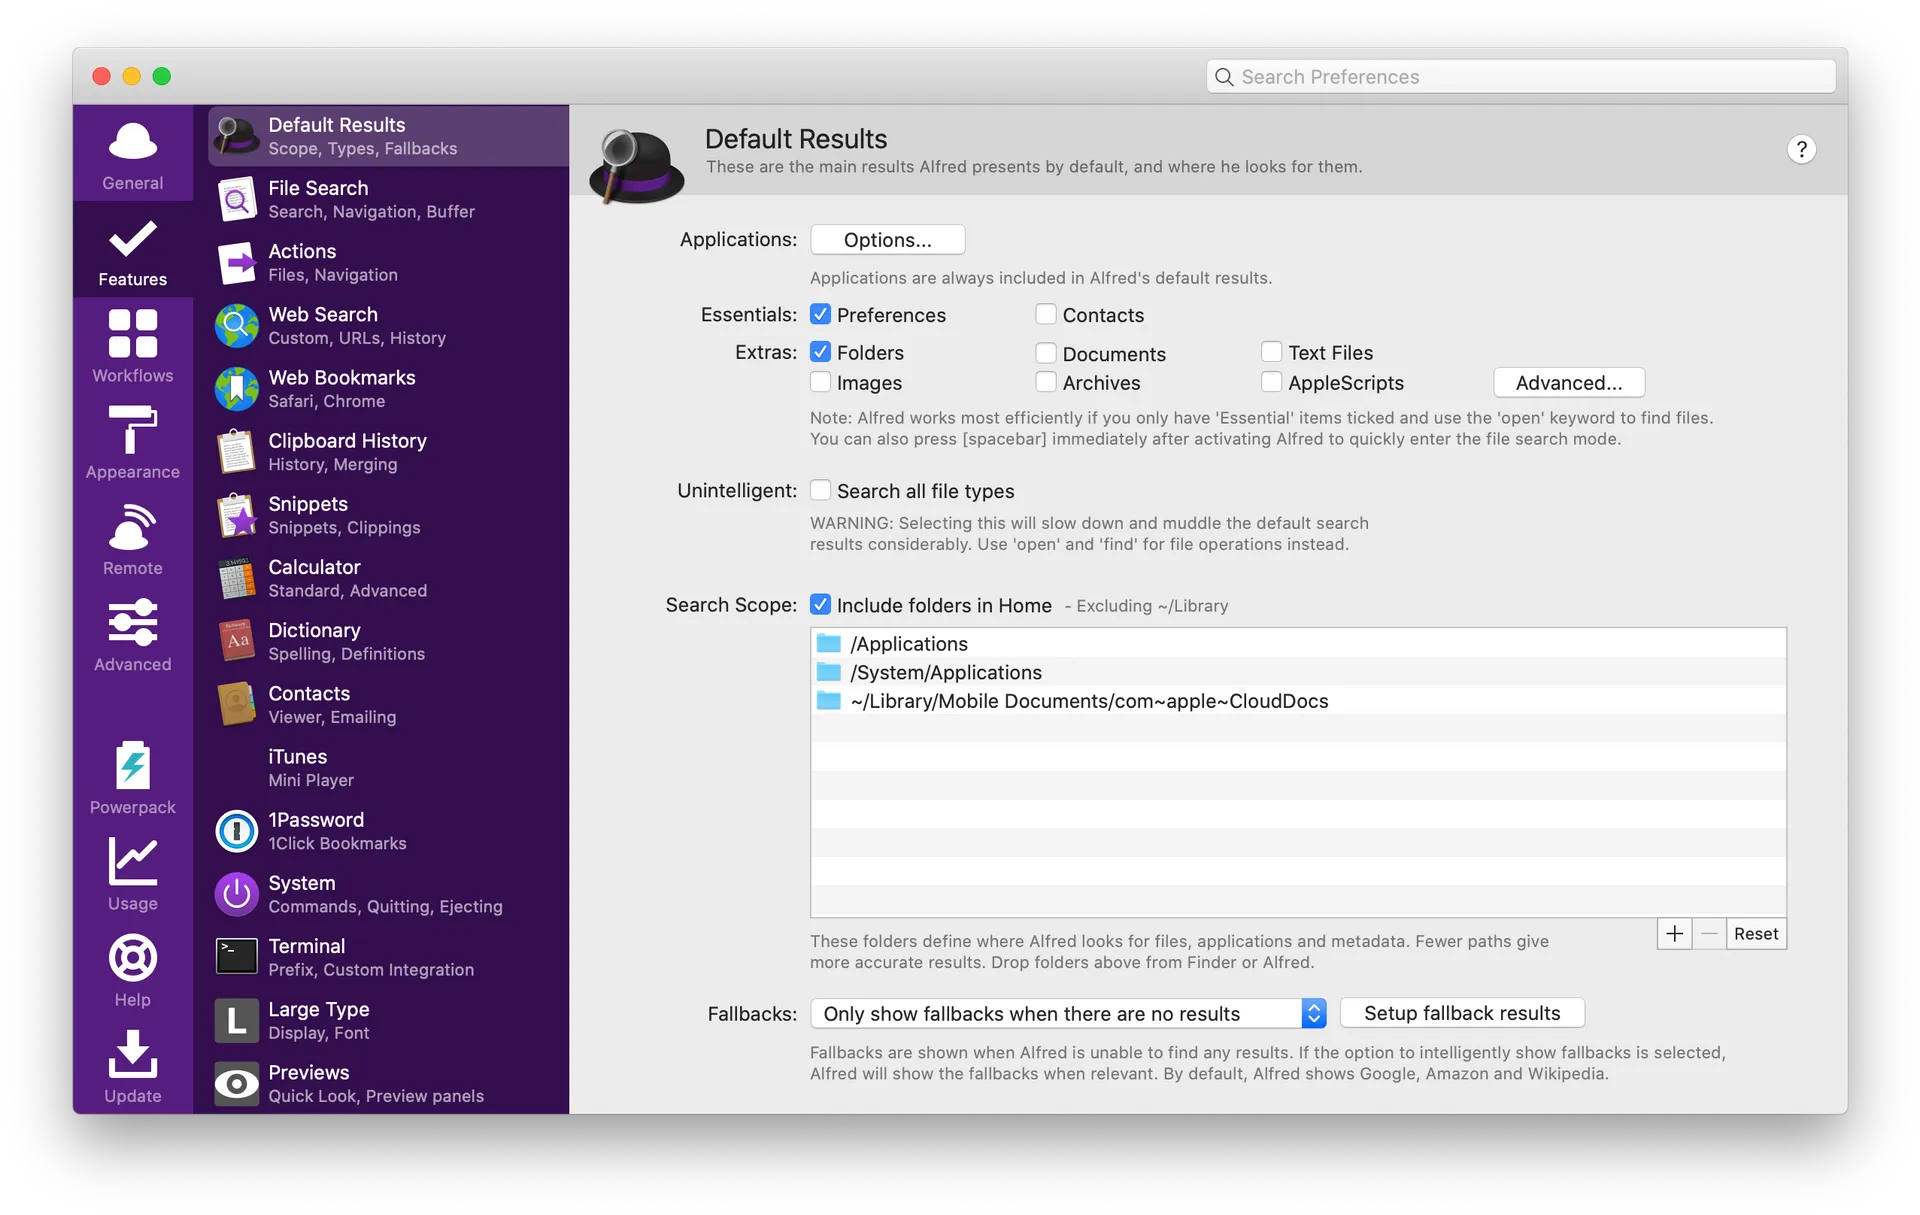The image size is (1920, 1215).
Task: Open Snippets, Clippings settings
Action: tap(388, 515)
